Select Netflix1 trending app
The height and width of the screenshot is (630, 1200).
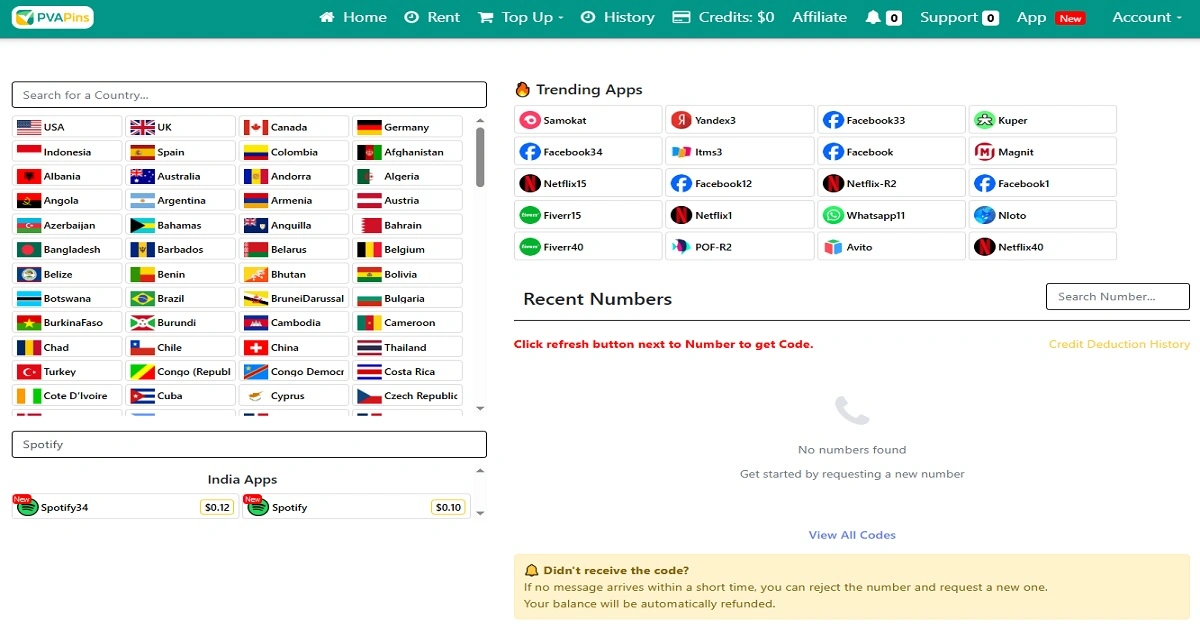(x=739, y=215)
